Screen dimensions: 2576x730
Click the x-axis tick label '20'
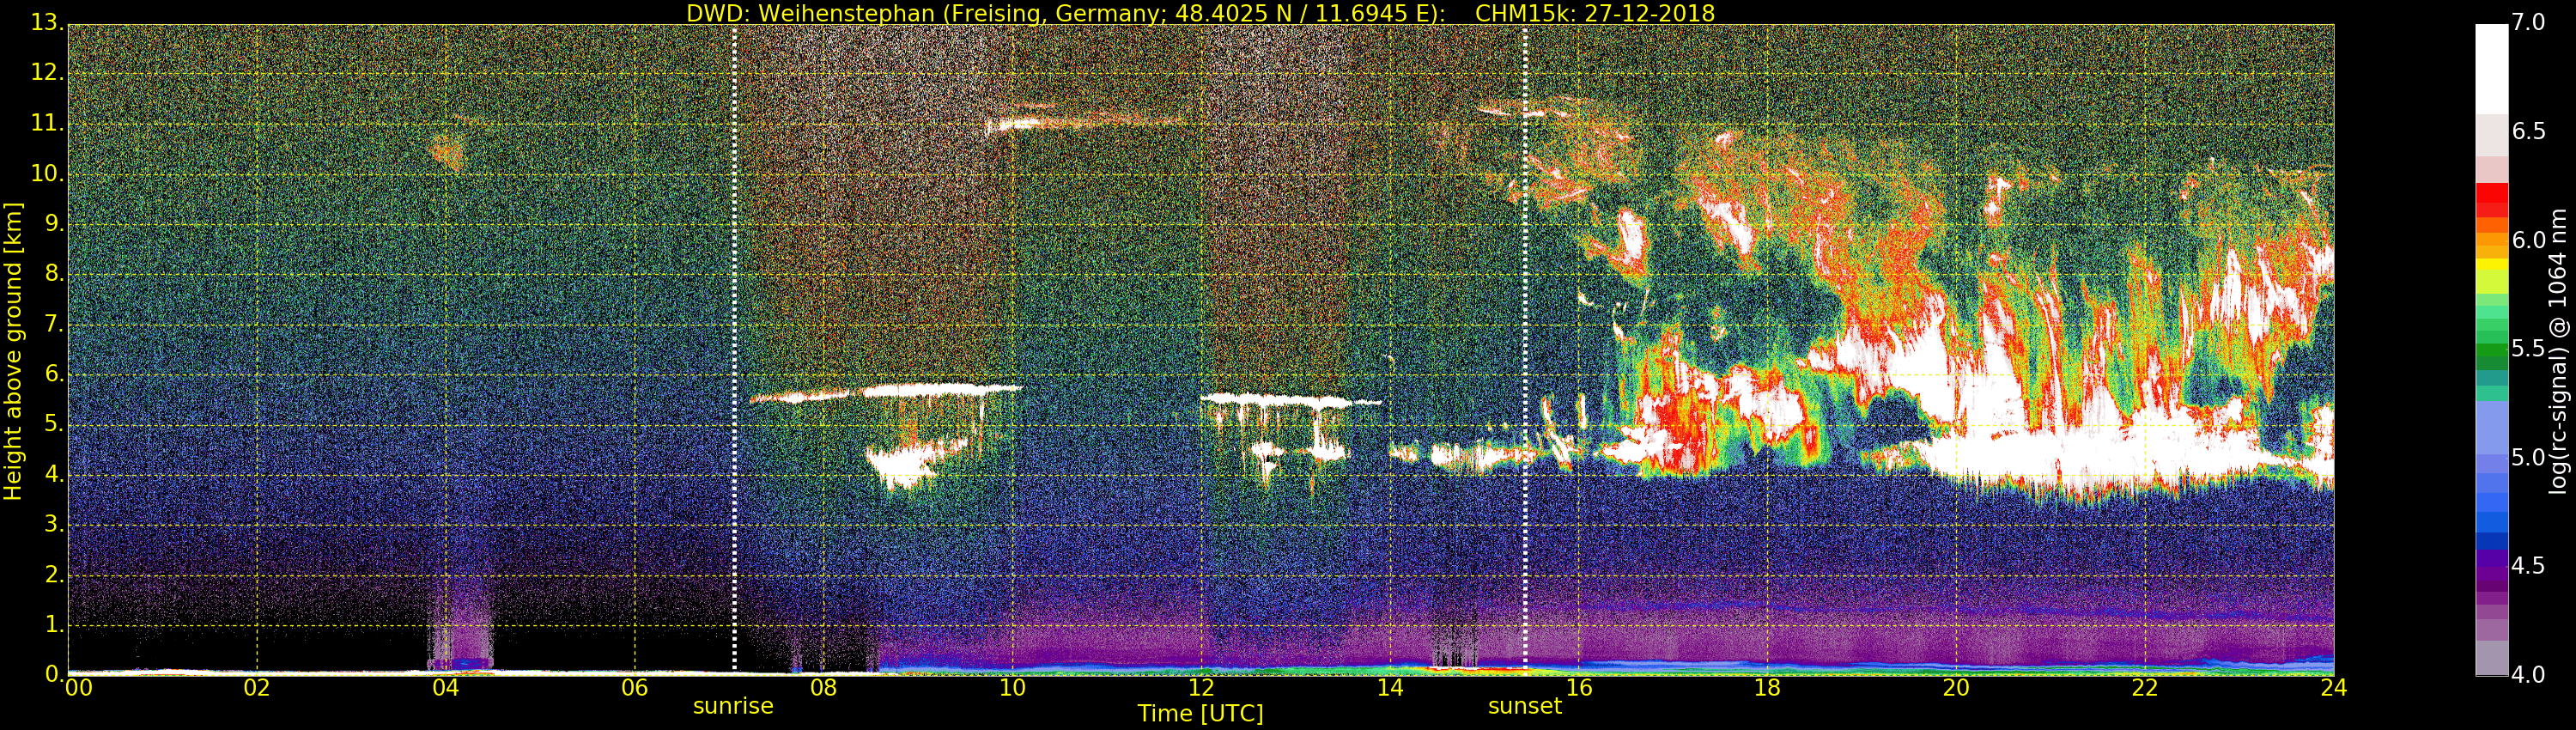1956,688
